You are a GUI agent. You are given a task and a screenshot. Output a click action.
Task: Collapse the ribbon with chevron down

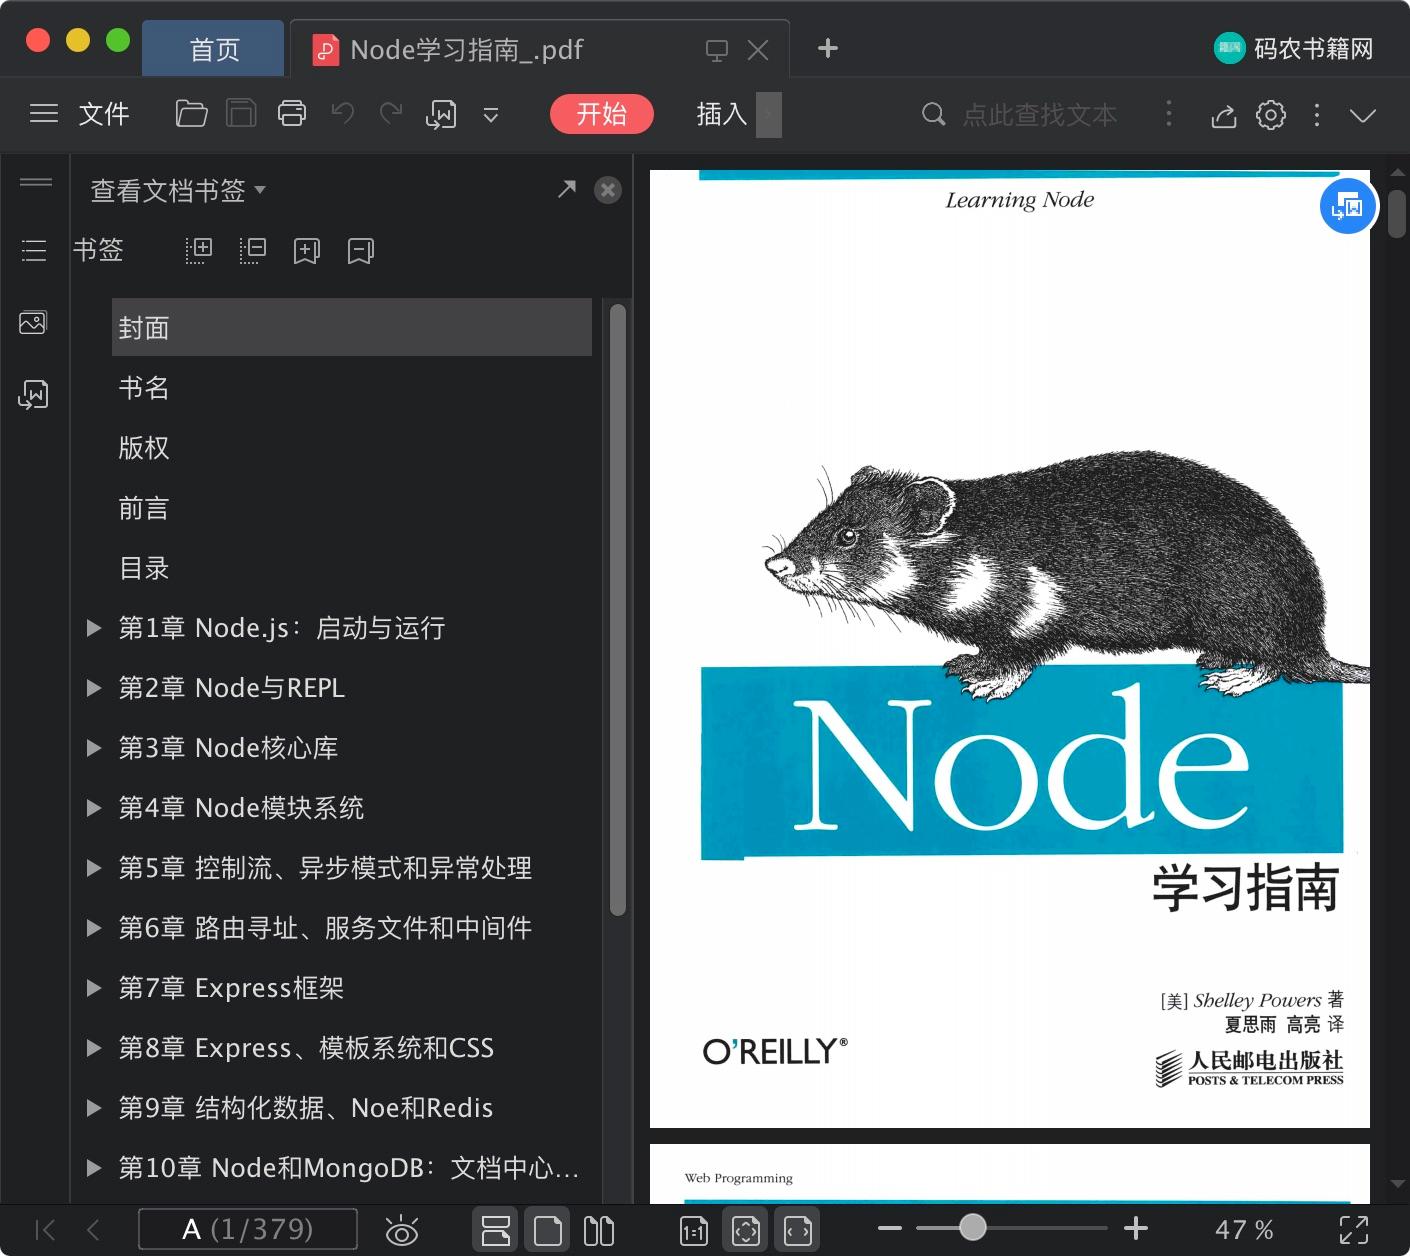pyautogui.click(x=1363, y=115)
